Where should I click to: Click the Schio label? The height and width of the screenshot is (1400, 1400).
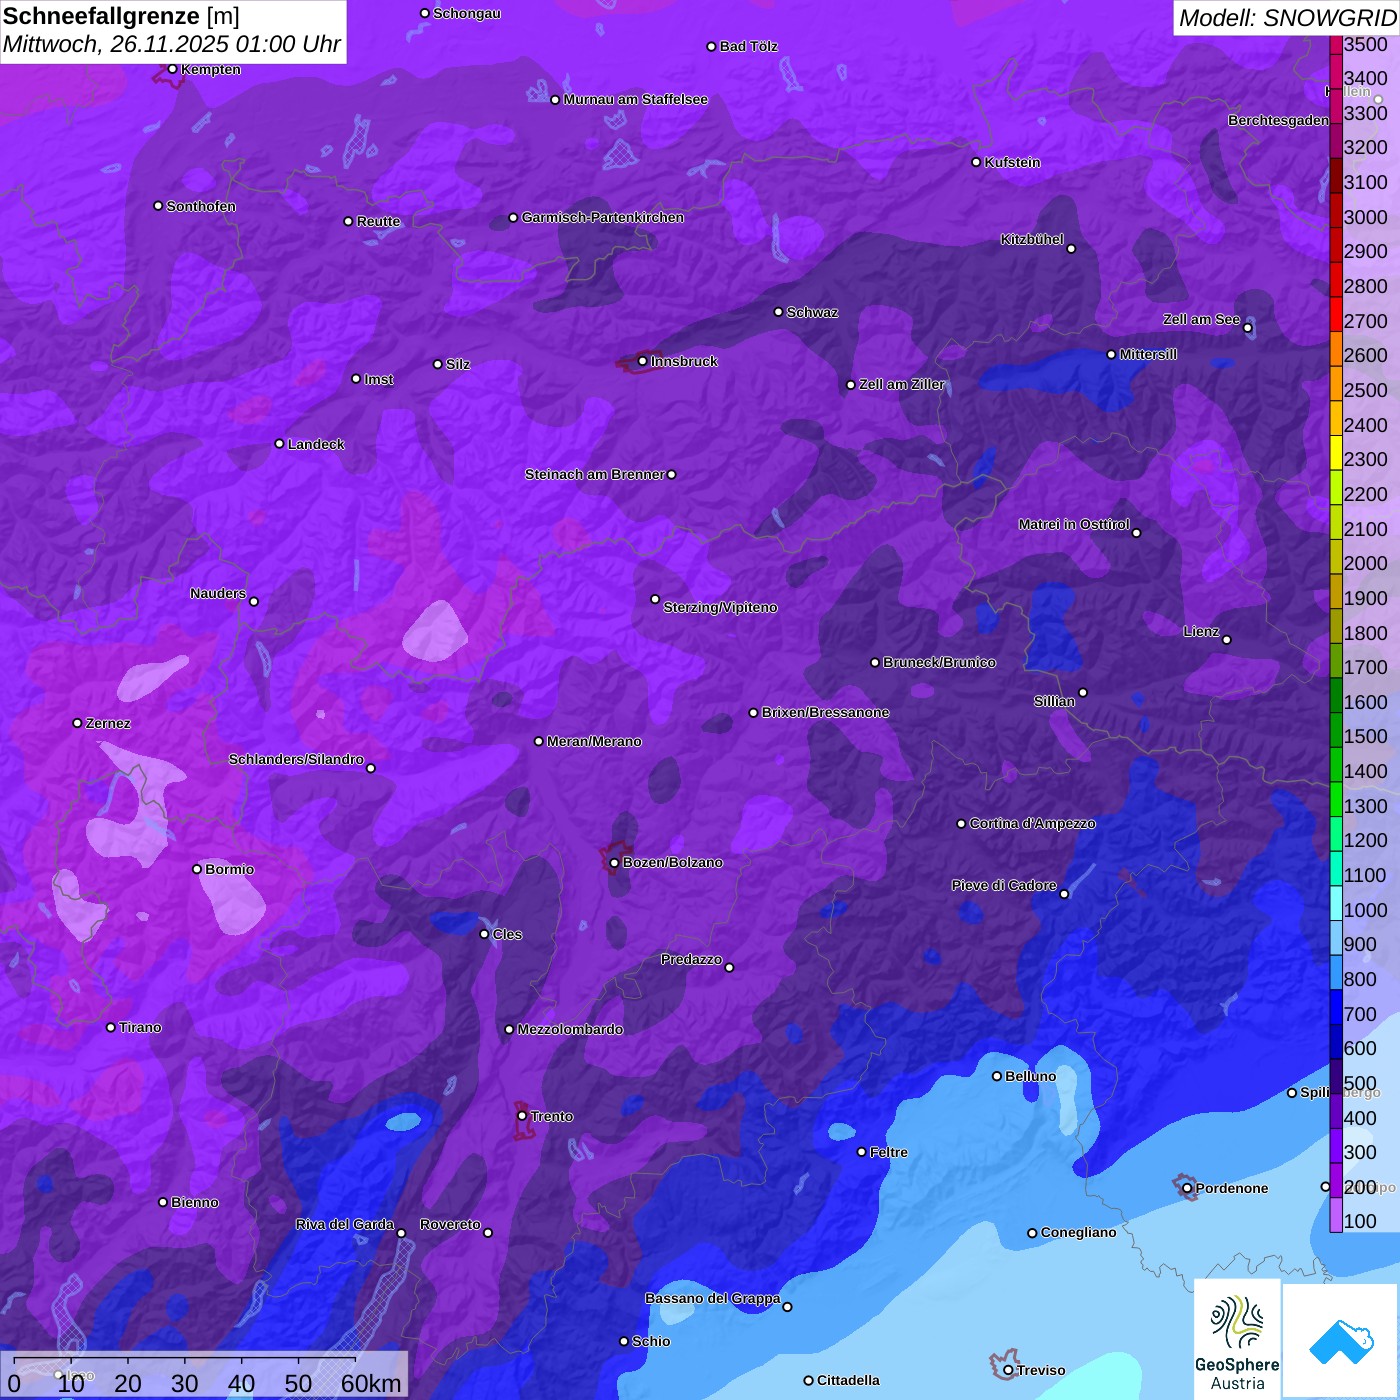tap(651, 1341)
